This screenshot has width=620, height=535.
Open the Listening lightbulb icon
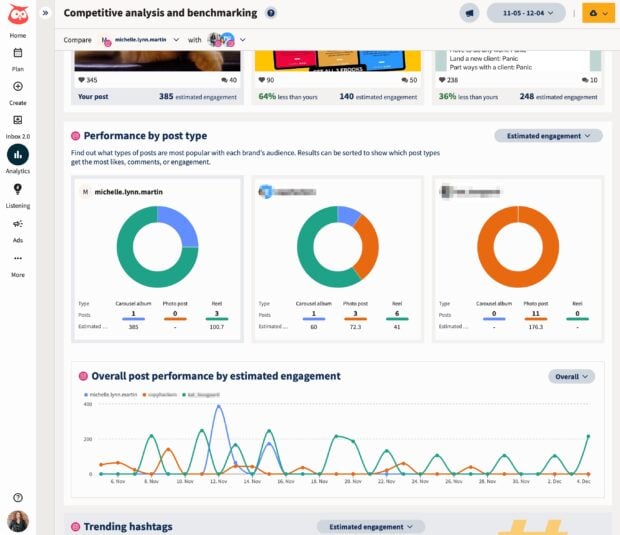click(18, 189)
